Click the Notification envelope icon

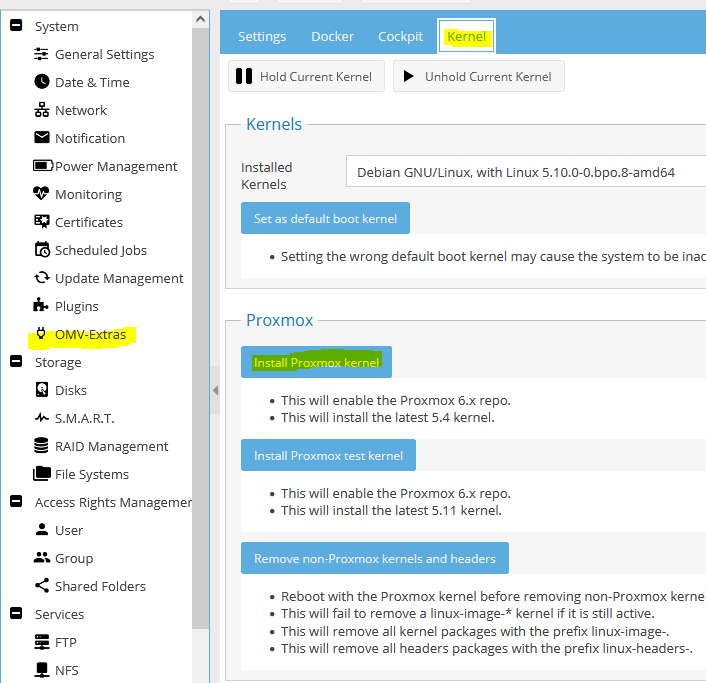point(41,138)
